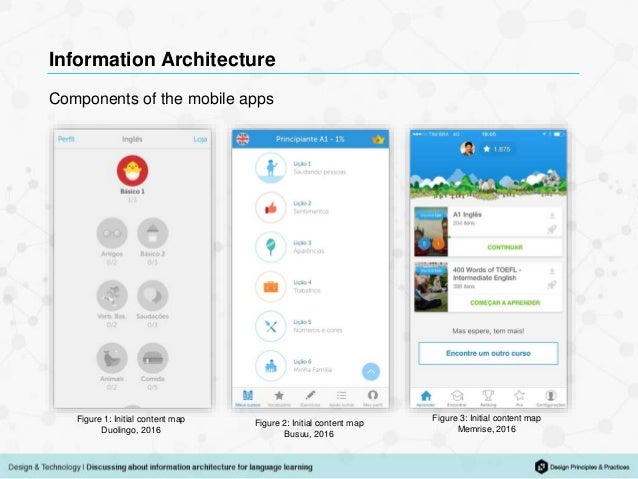638x479 pixels.
Task: Click the A1 Inglês course title
Action: [467, 214]
